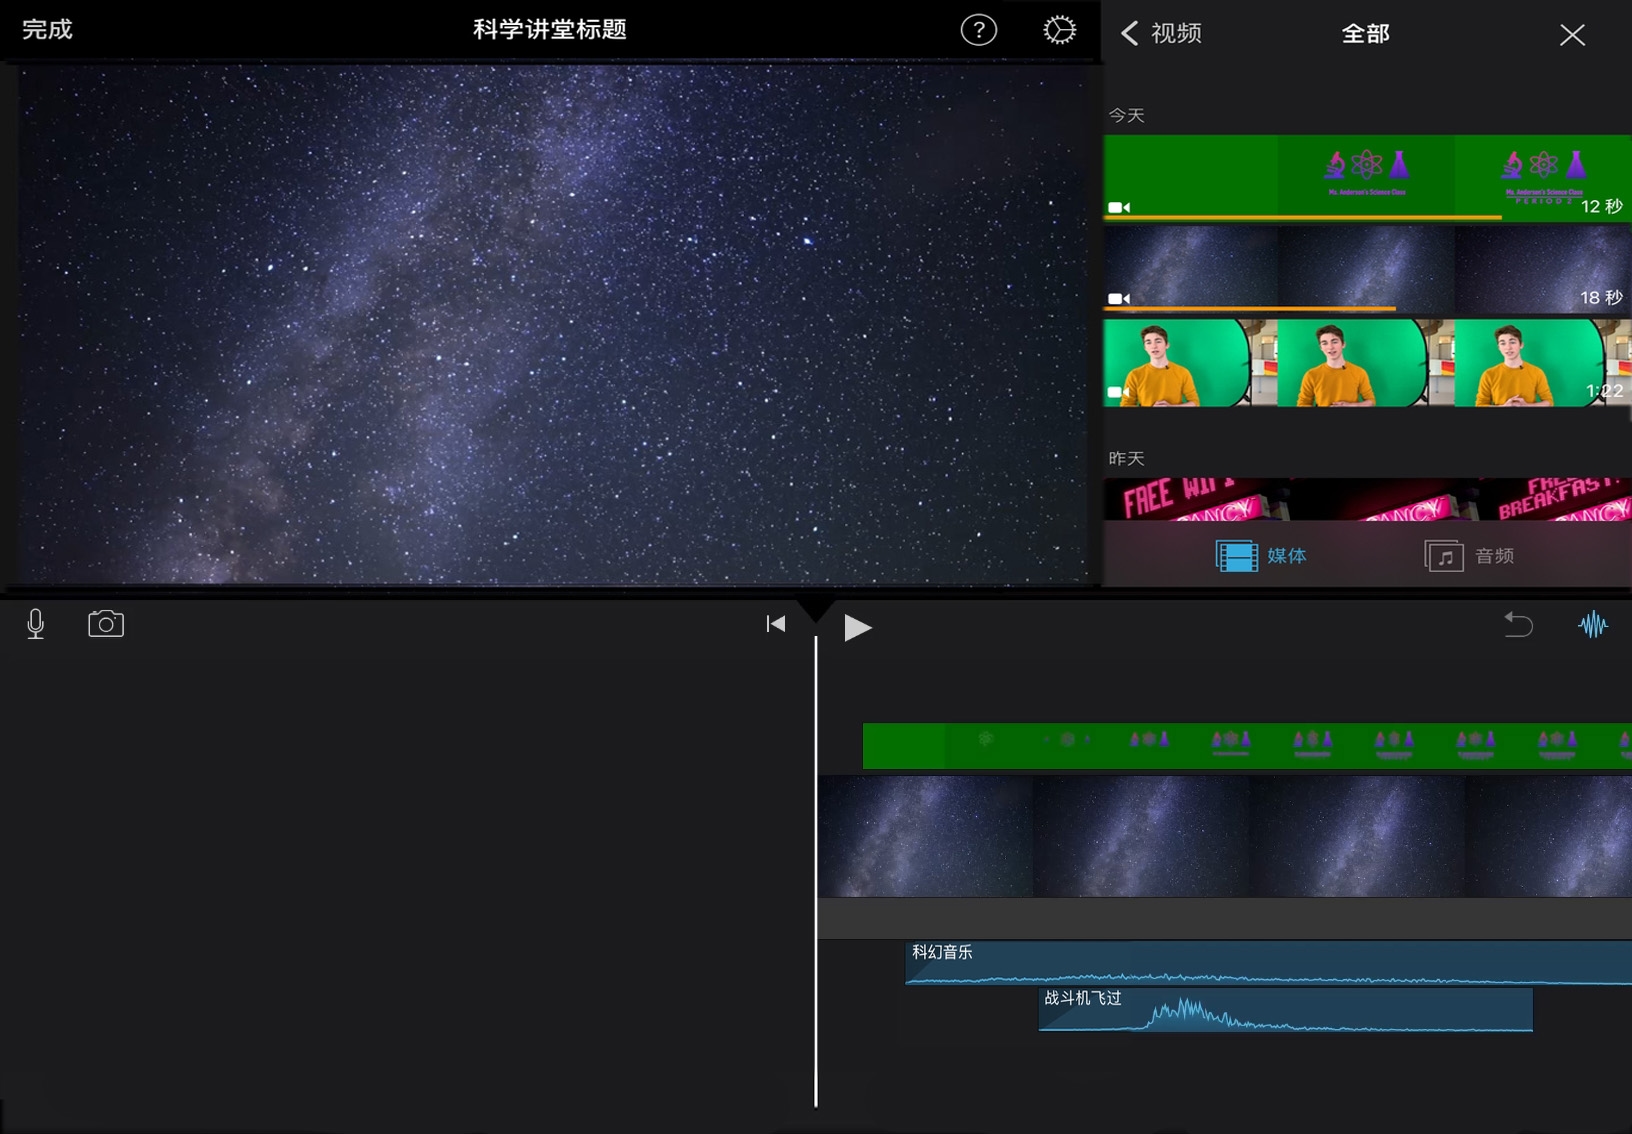This screenshot has width=1632, height=1134.
Task: Open project settings gear icon
Action: coord(1059,30)
